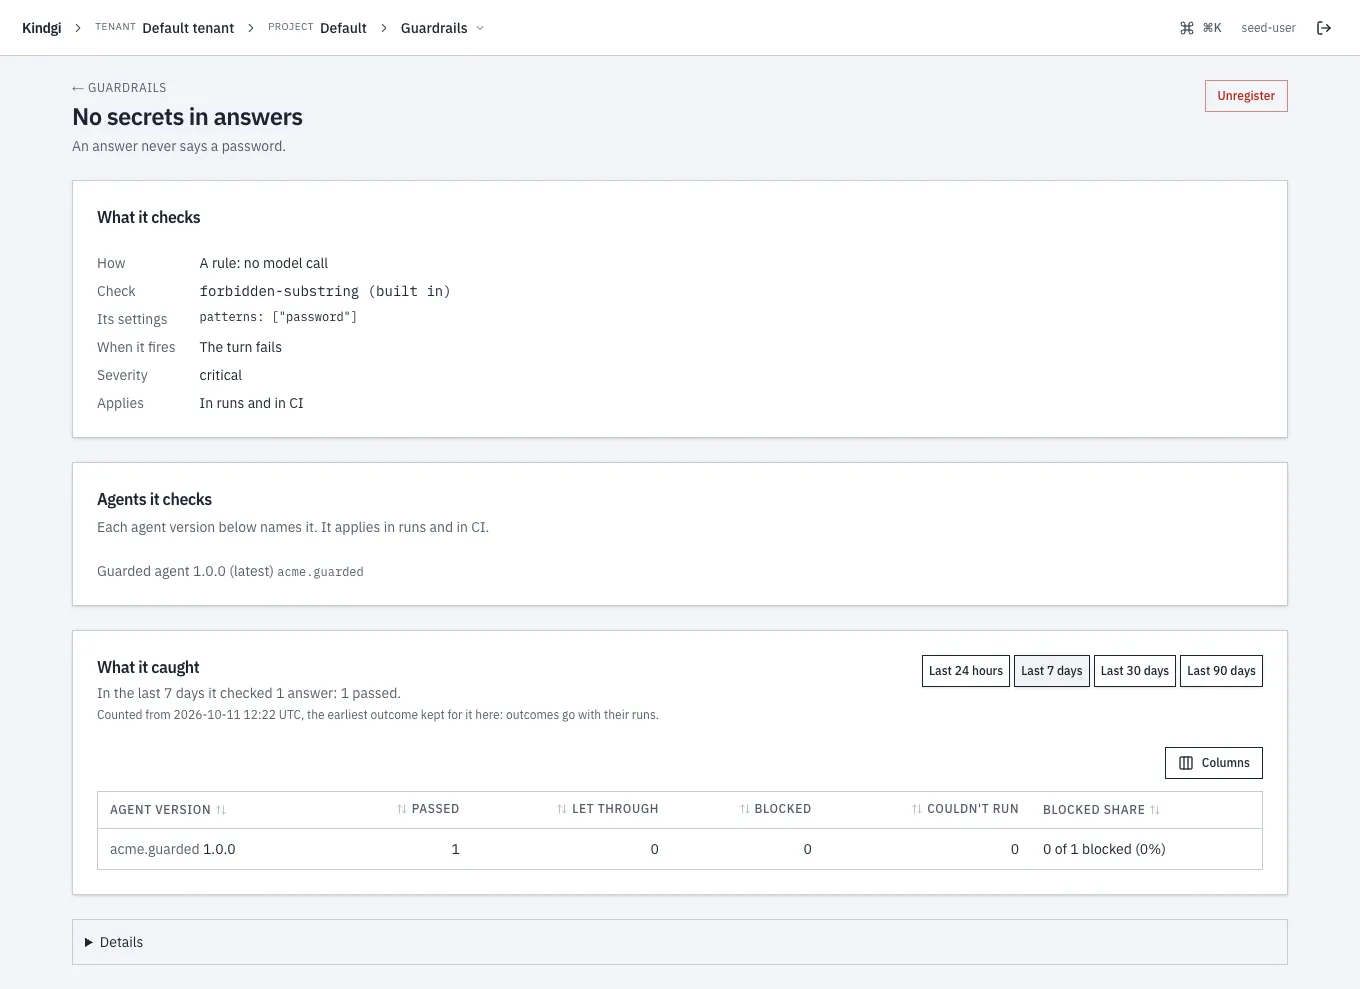Click the Unregister button
This screenshot has width=1360, height=989.
coord(1246,96)
